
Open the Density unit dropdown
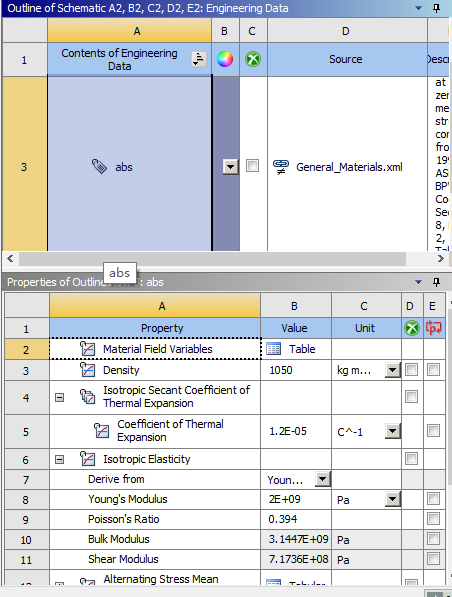point(392,370)
